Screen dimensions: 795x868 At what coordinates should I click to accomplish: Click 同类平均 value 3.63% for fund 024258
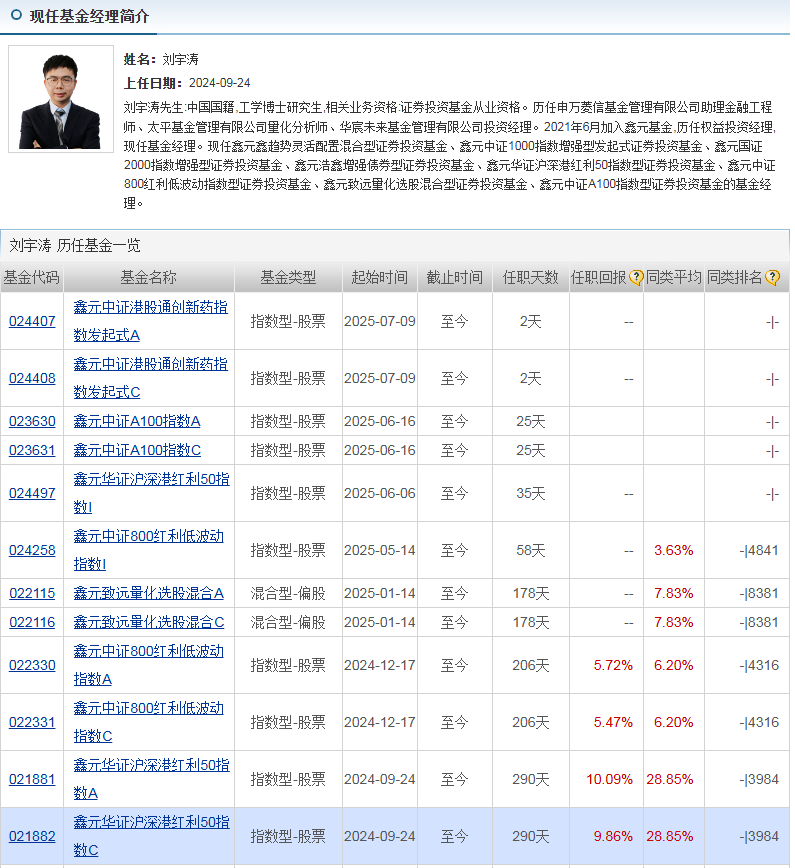[x=674, y=550]
